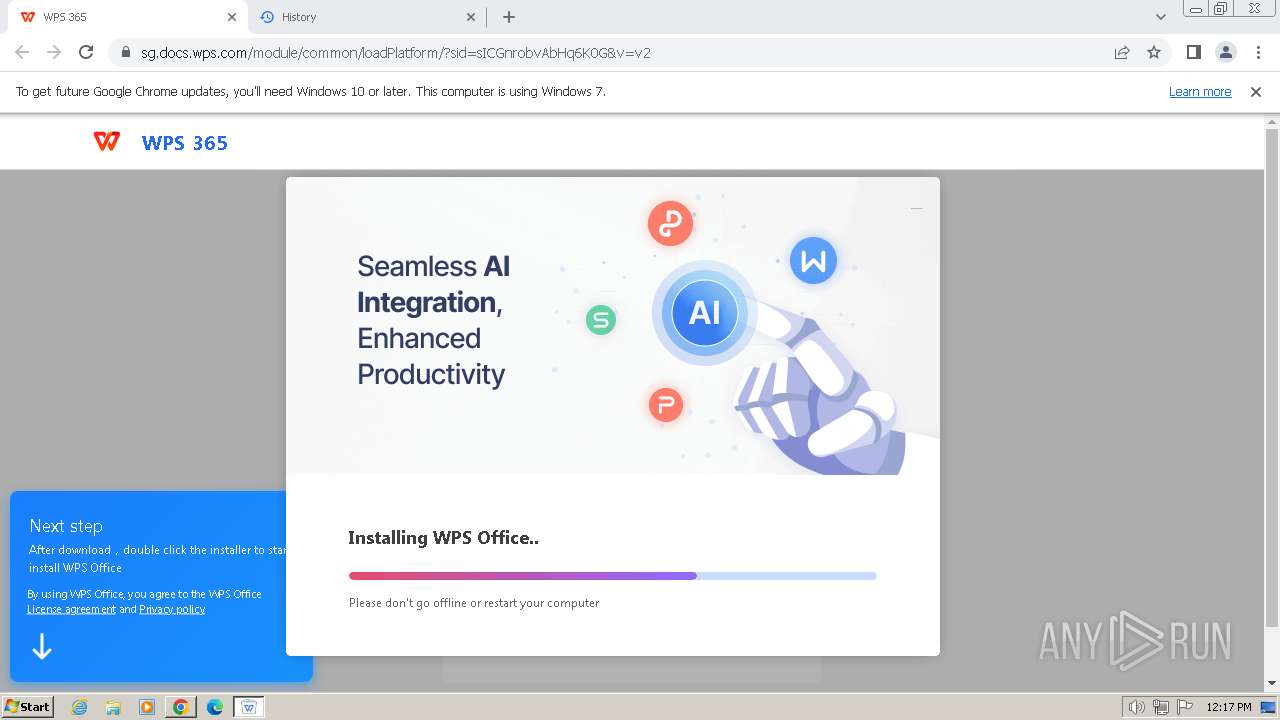
Task: Go forward to next page
Action: click(x=54, y=52)
